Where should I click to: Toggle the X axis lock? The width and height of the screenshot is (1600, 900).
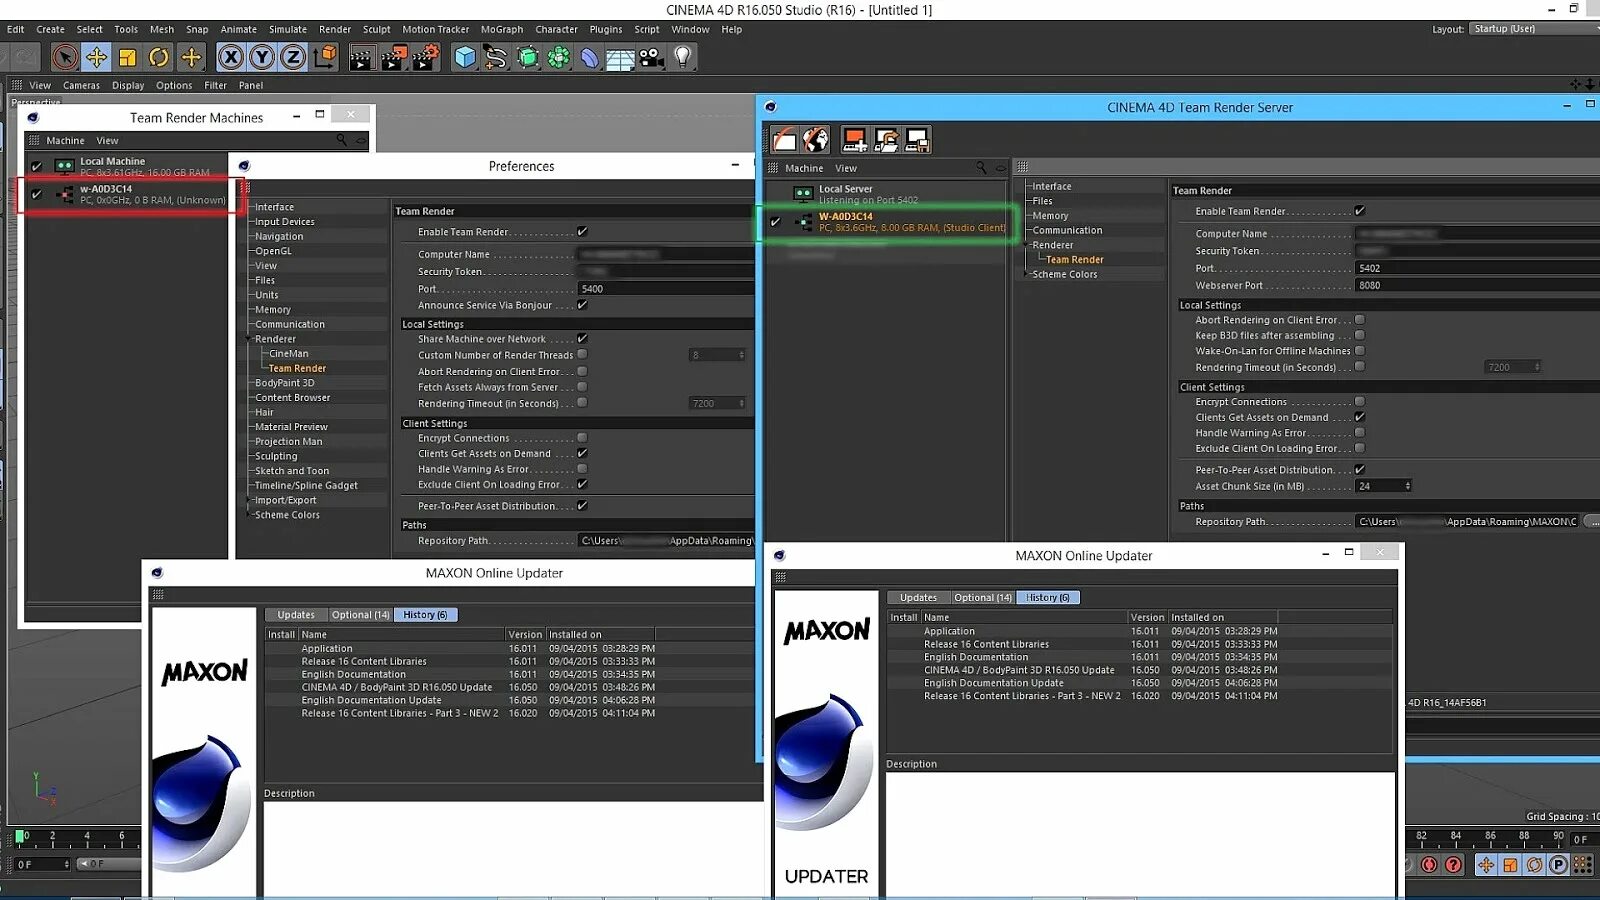click(231, 57)
